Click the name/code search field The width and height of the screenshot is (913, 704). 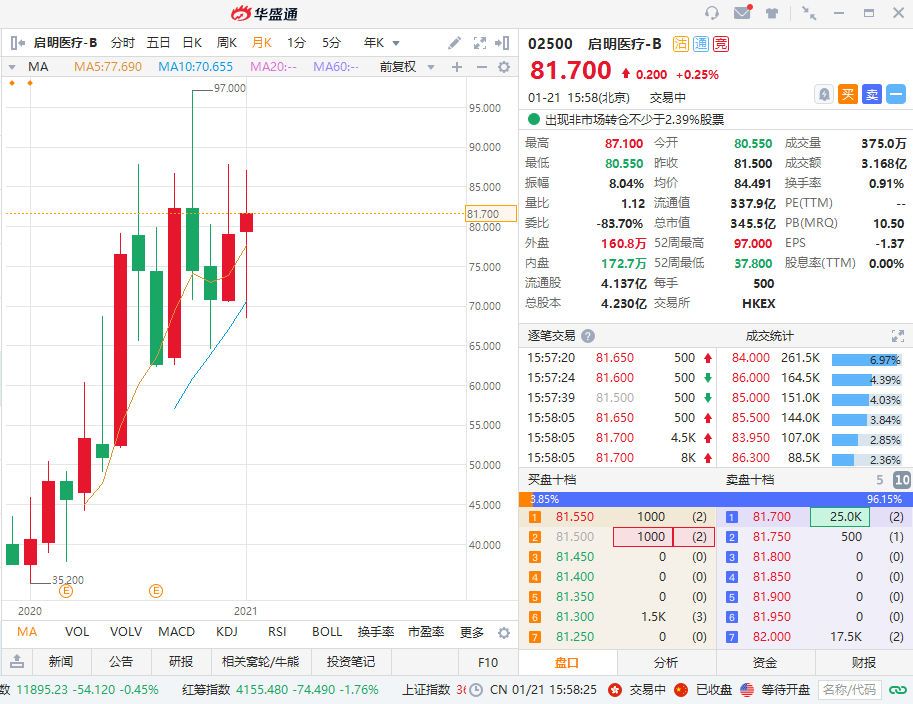[850, 690]
